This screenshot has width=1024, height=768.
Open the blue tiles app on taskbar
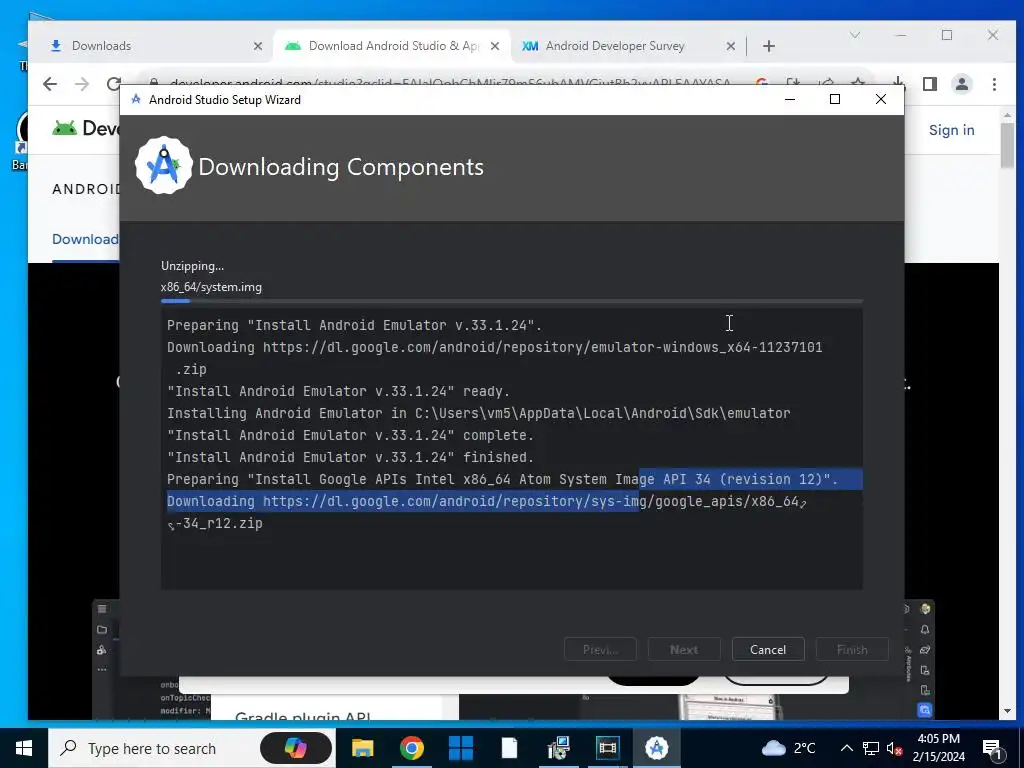click(x=460, y=748)
